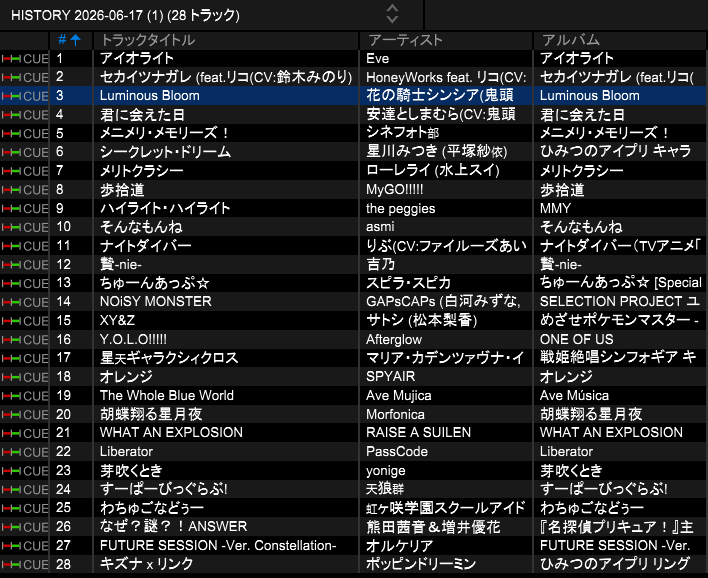Click album cell 歩拾道
The image size is (708, 578).
click(562, 190)
